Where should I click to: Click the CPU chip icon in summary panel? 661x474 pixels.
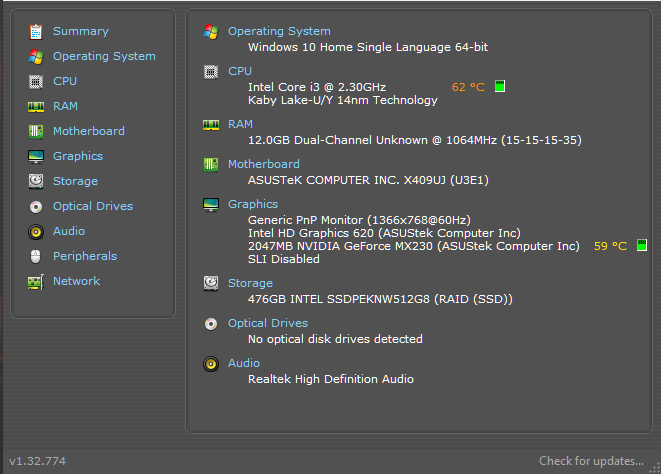(211, 72)
